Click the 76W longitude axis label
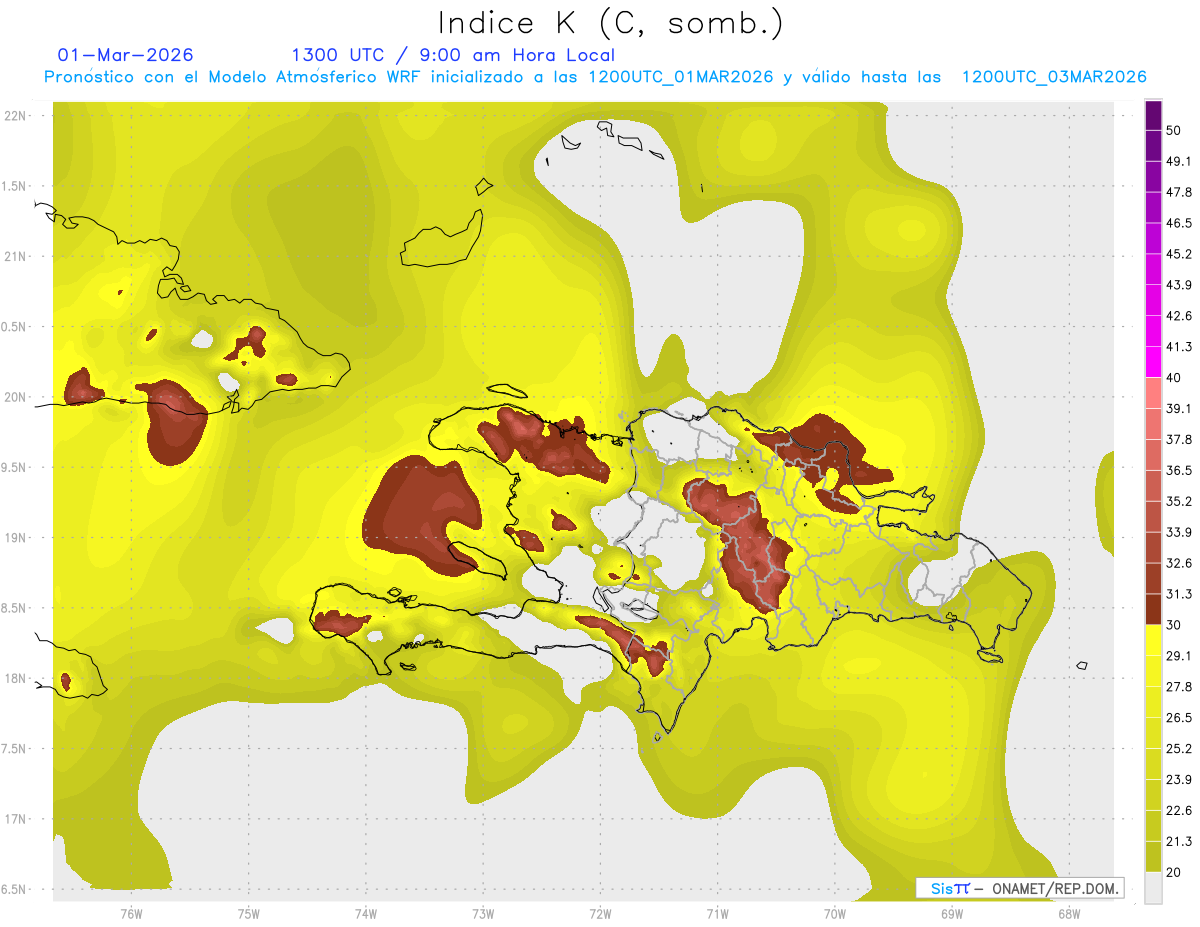Image resolution: width=1200 pixels, height=927 pixels. tap(131, 913)
